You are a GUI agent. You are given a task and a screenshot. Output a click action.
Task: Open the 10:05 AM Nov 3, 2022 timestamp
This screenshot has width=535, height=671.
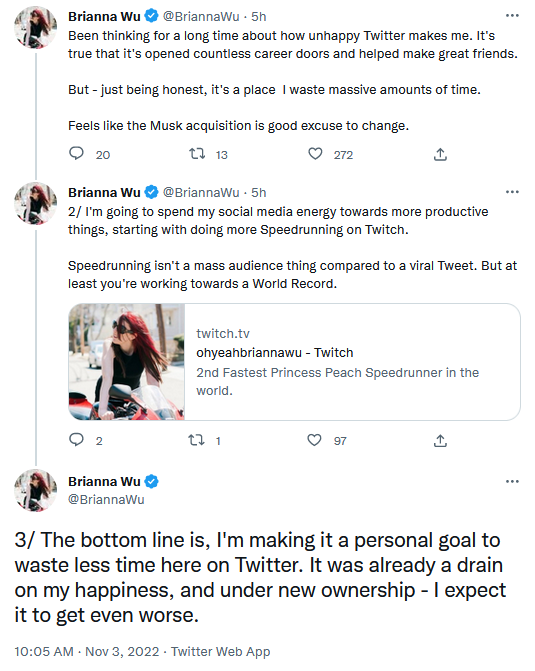tap(87, 651)
